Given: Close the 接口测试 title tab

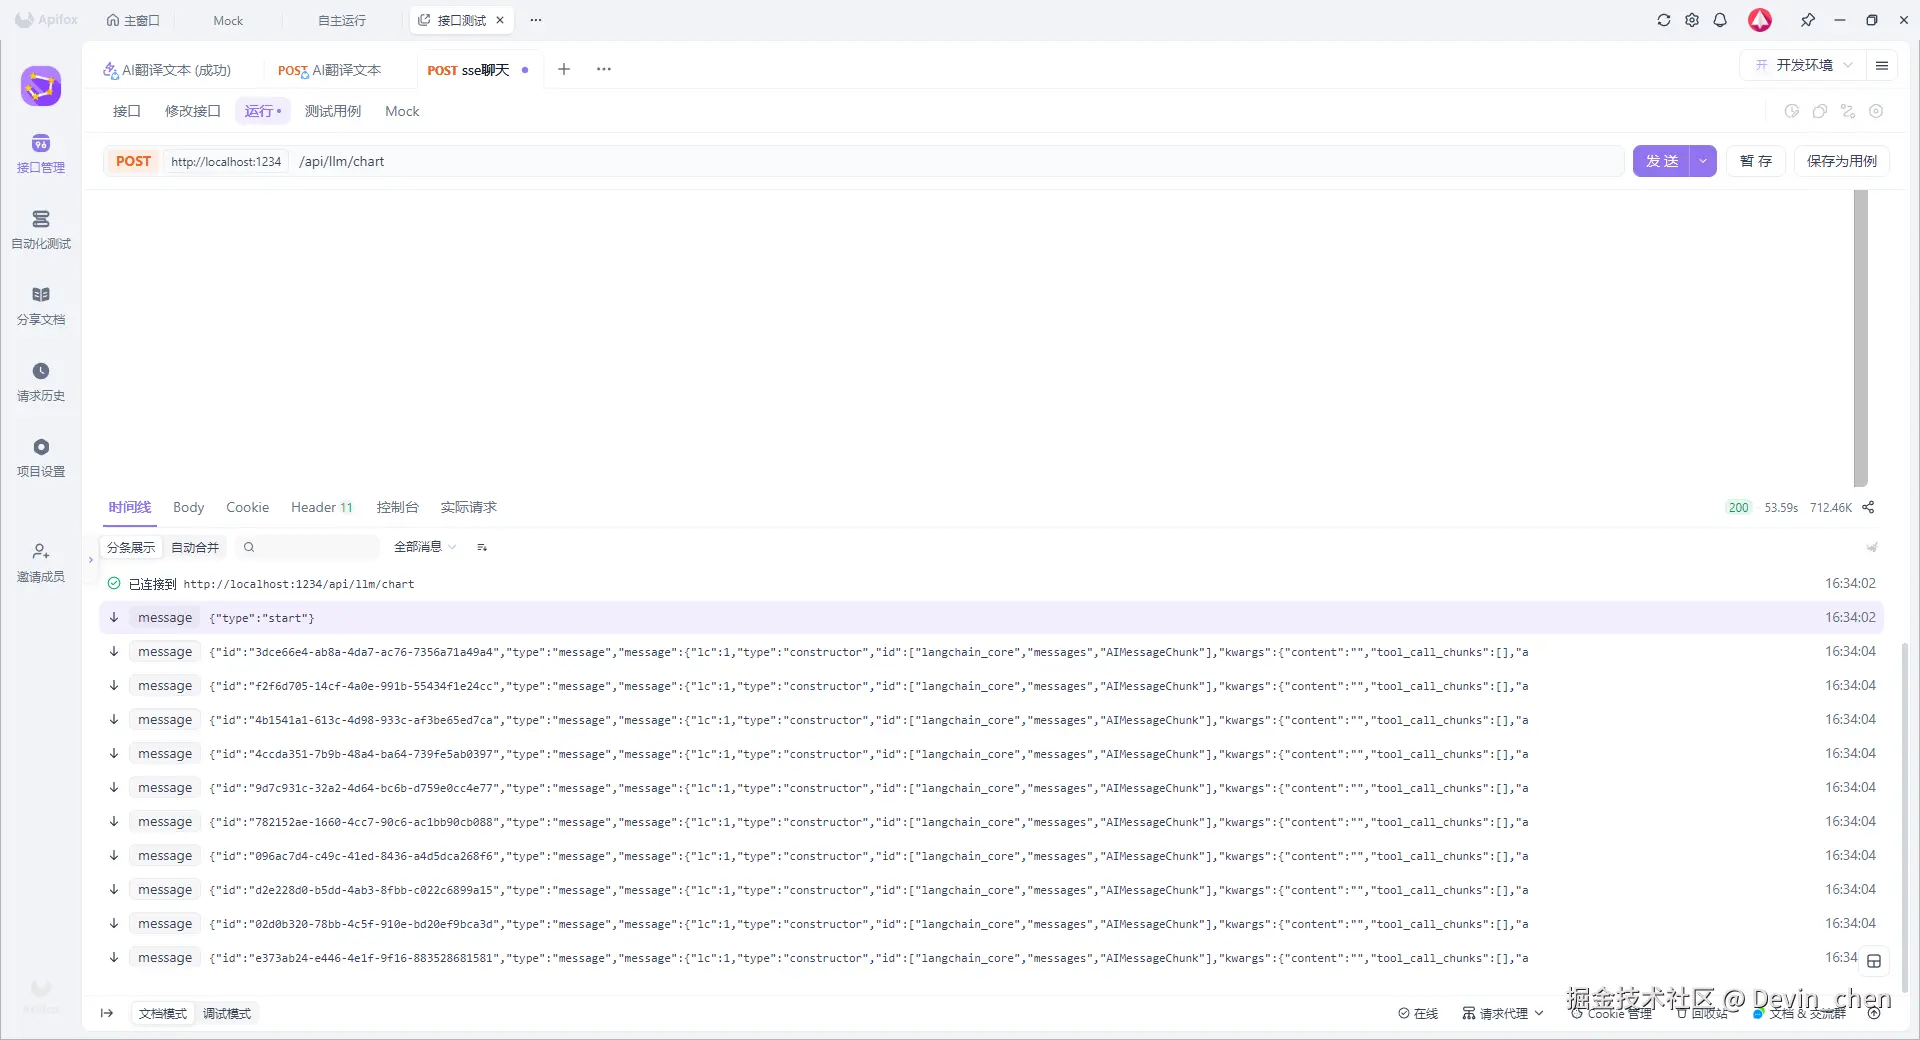Looking at the screenshot, I should 500,20.
